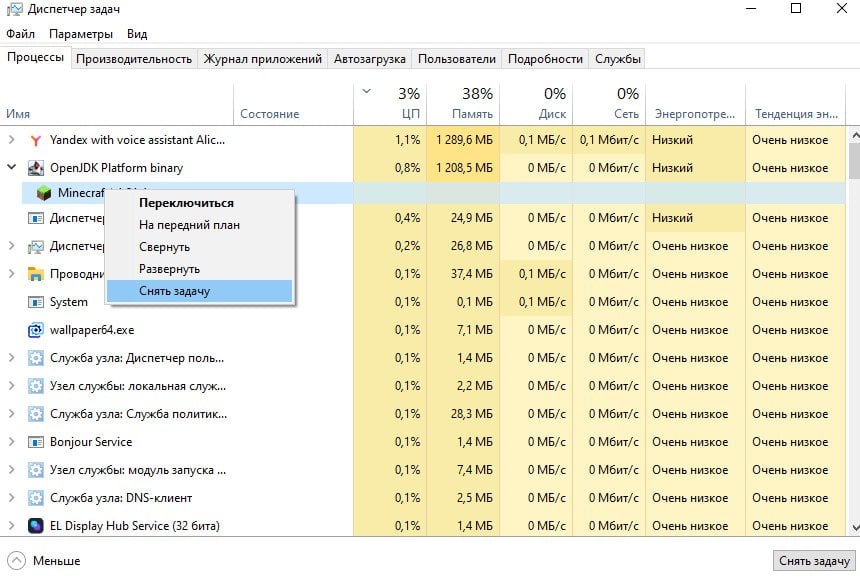Switch to the Производительность tab
This screenshot has height=578, width=860.
click(134, 59)
